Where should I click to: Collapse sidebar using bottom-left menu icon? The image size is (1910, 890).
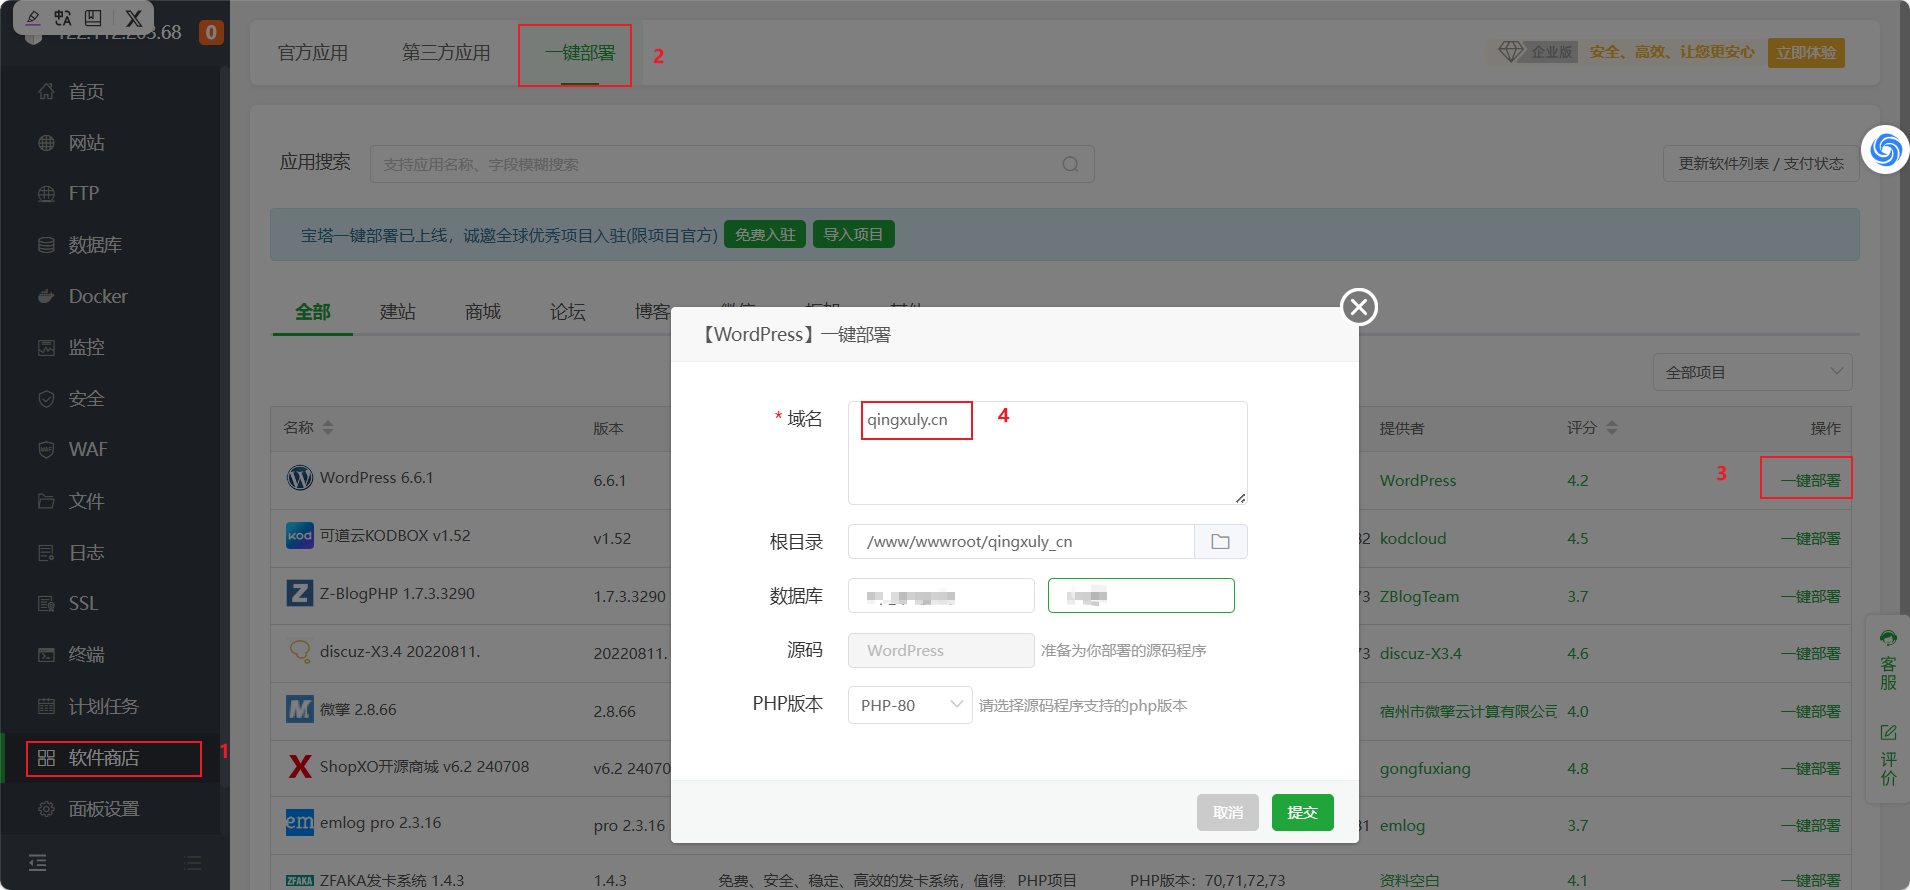(37, 863)
